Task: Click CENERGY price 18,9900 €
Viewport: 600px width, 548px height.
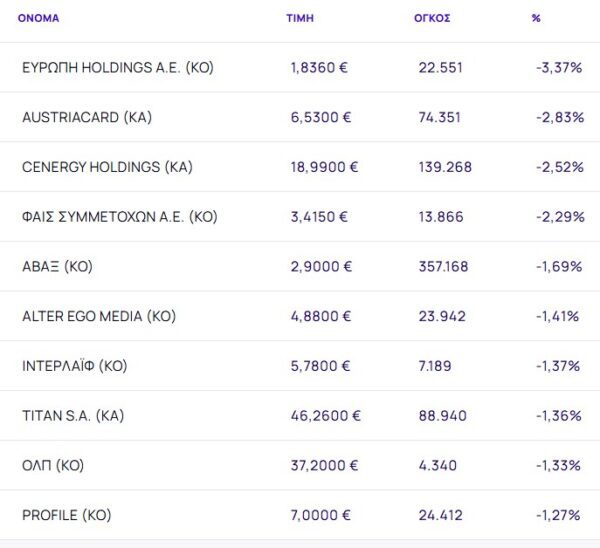Action: (323, 167)
